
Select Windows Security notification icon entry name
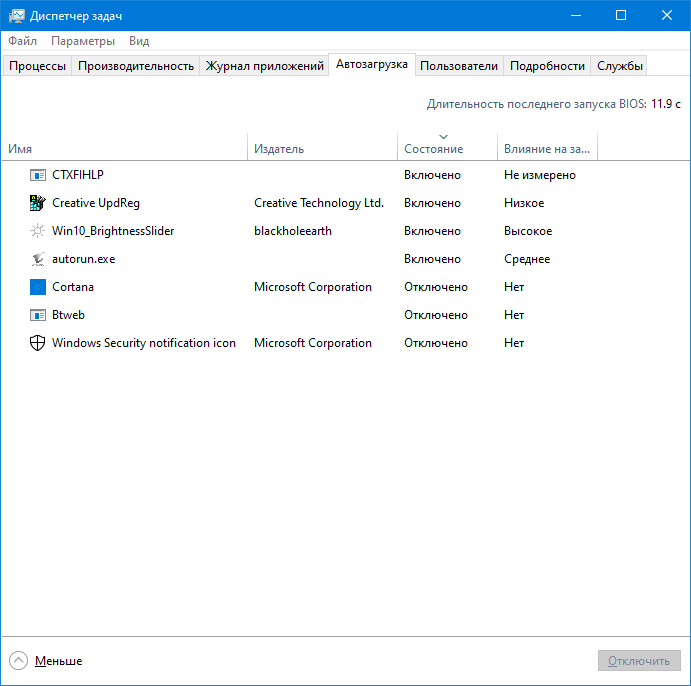(x=144, y=343)
